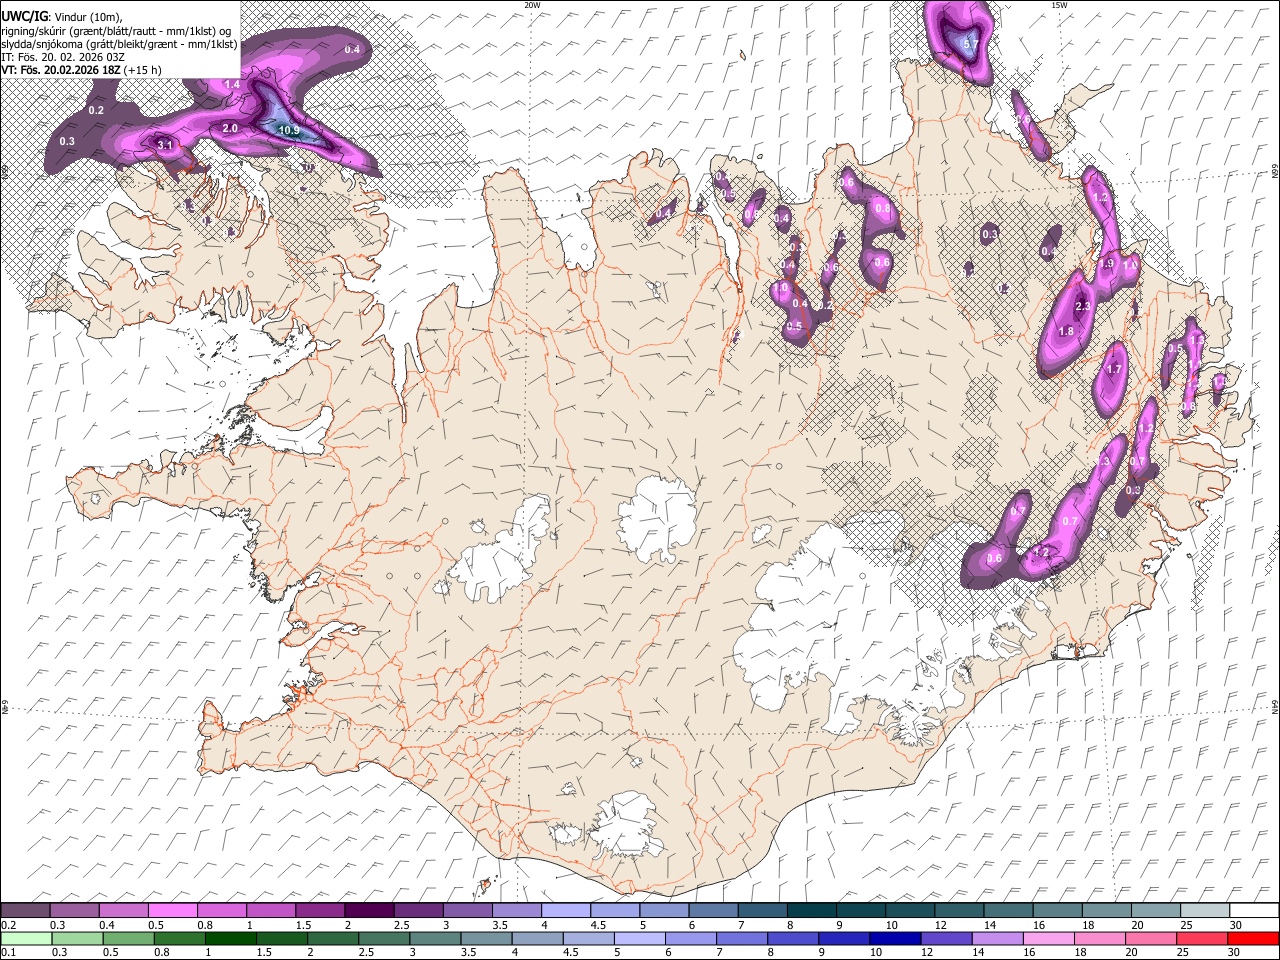Select the bright pink 0.5 swatch, upper legend
This screenshot has width=1280, height=960.
click(173, 910)
